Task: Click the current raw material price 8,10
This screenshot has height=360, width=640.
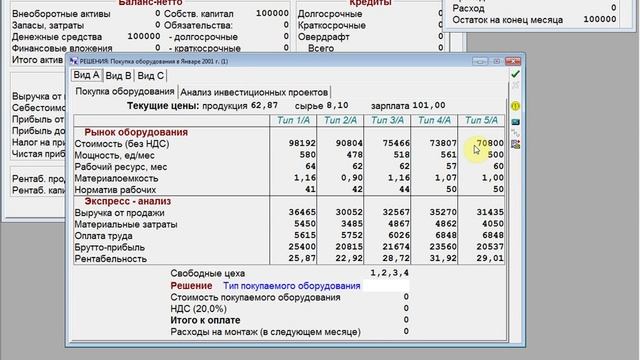Action: pyautogui.click(x=338, y=105)
